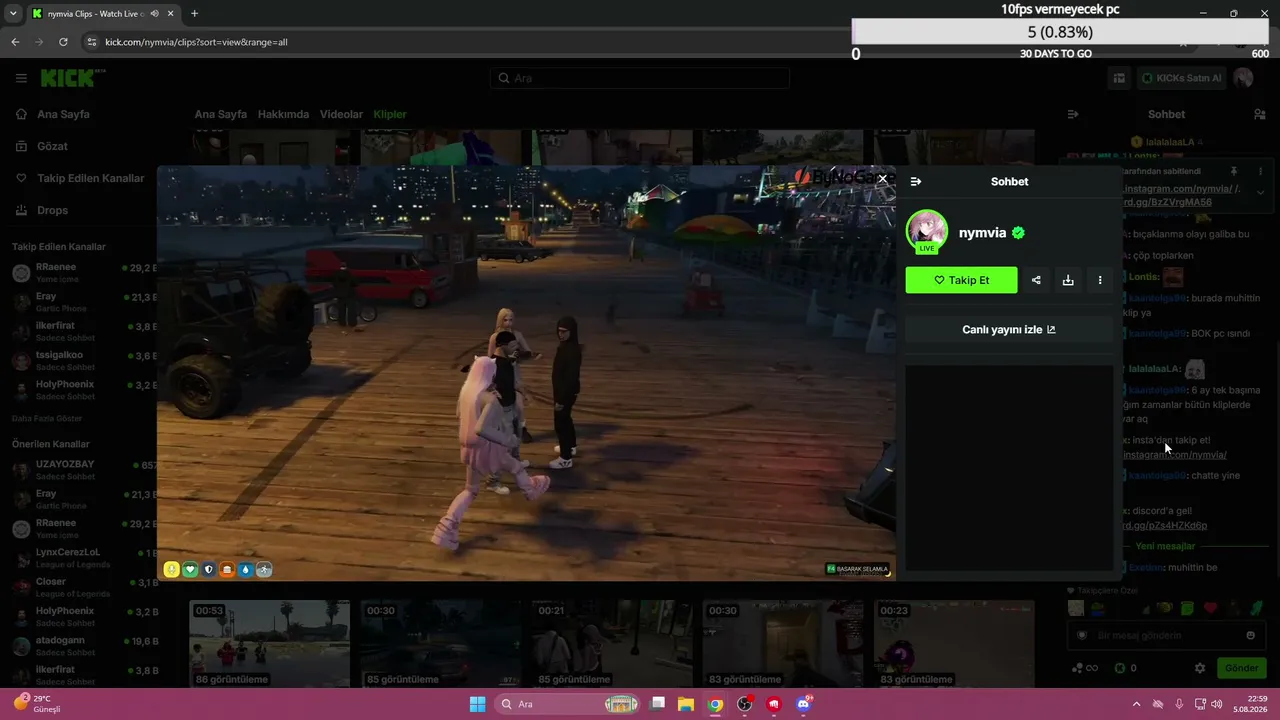Go back in browser history
This screenshot has height=720, width=1280.
pyautogui.click(x=15, y=42)
